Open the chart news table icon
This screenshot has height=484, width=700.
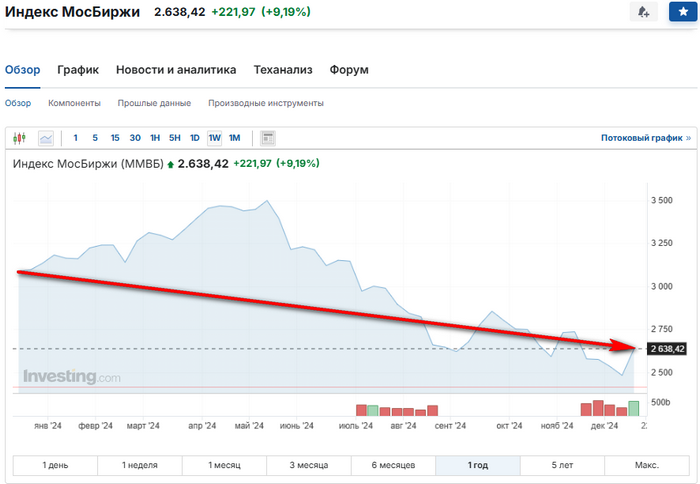point(268,138)
